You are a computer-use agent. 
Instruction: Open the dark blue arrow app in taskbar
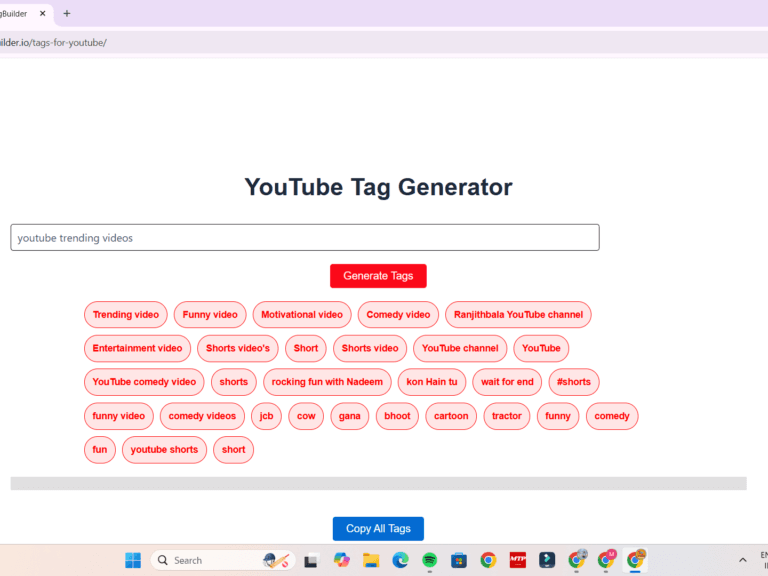coord(547,560)
